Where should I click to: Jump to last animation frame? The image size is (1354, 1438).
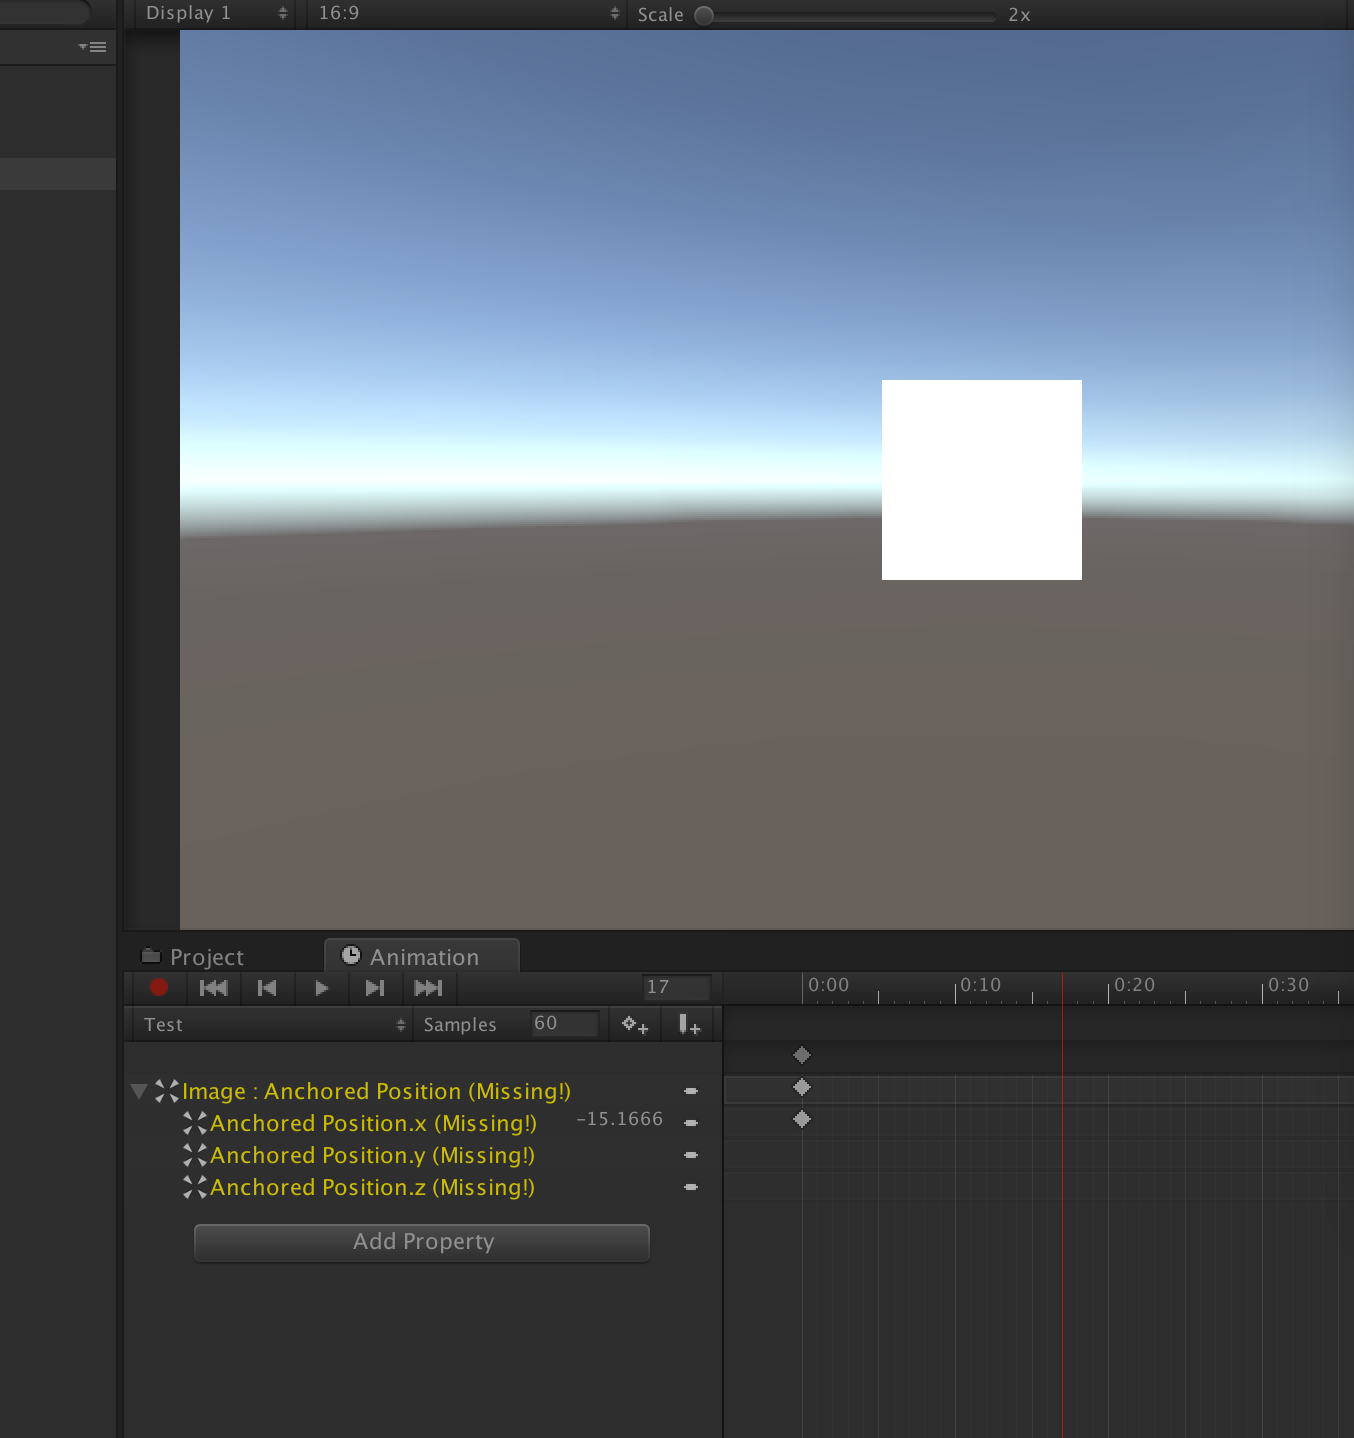pos(429,988)
